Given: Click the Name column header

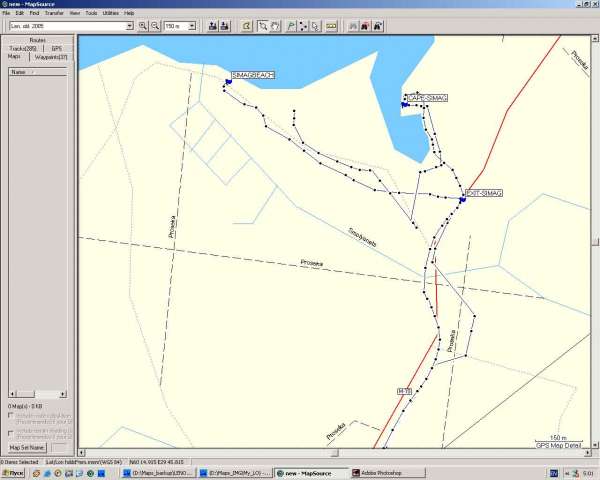Looking at the screenshot, I should [20, 72].
